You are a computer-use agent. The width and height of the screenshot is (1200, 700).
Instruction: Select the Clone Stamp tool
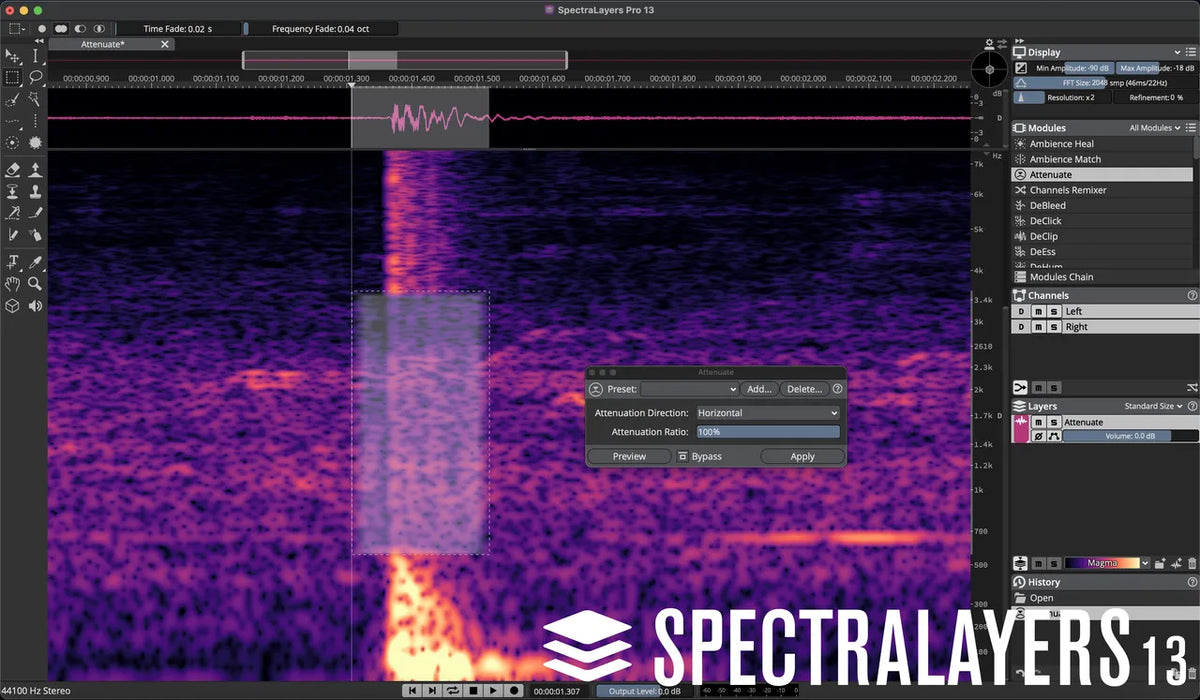(36, 191)
